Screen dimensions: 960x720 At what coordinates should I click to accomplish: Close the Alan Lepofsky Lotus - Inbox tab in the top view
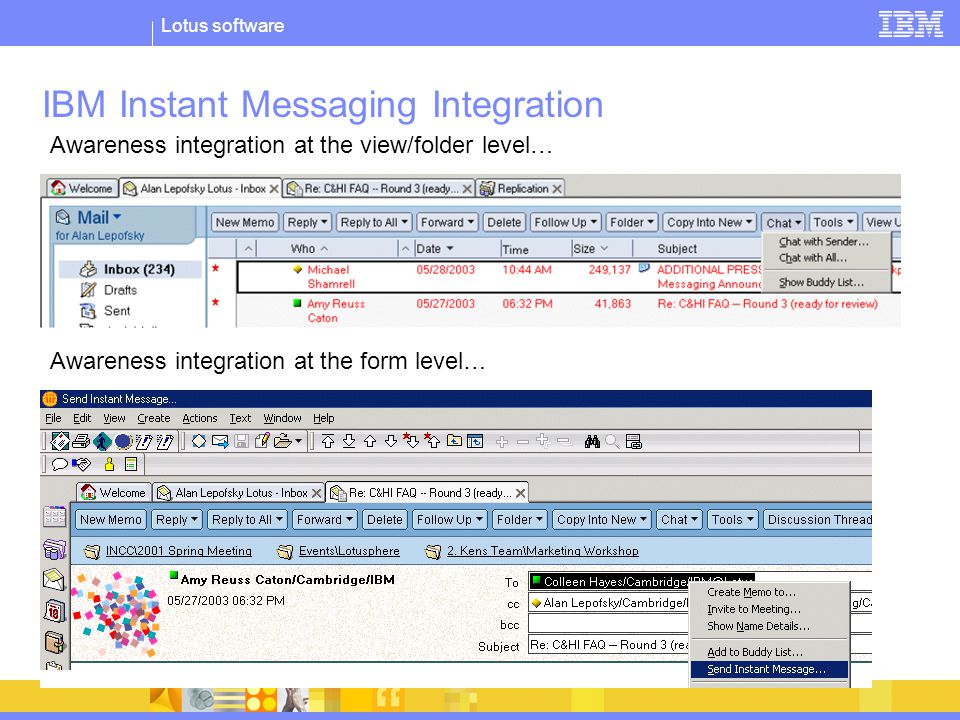[274, 189]
